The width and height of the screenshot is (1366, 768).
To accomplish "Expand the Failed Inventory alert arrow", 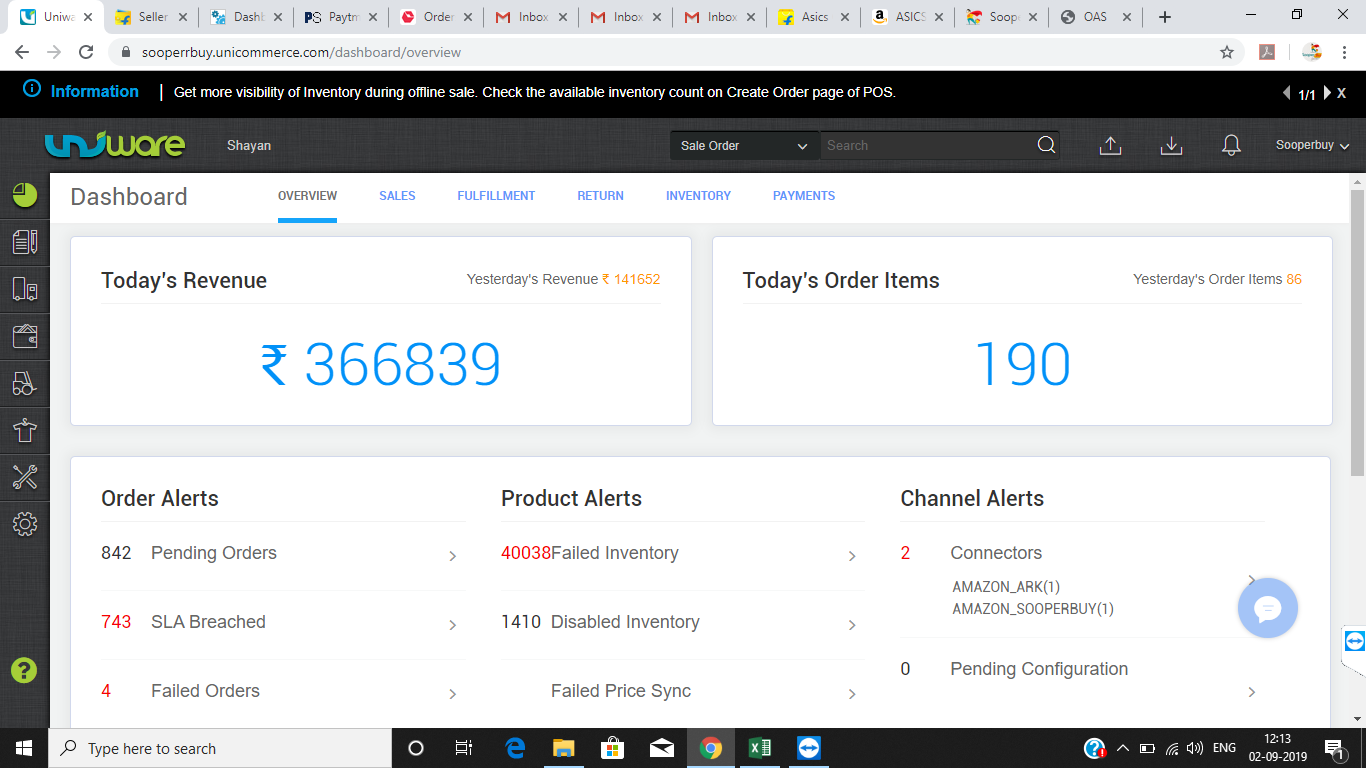I will click(852, 556).
